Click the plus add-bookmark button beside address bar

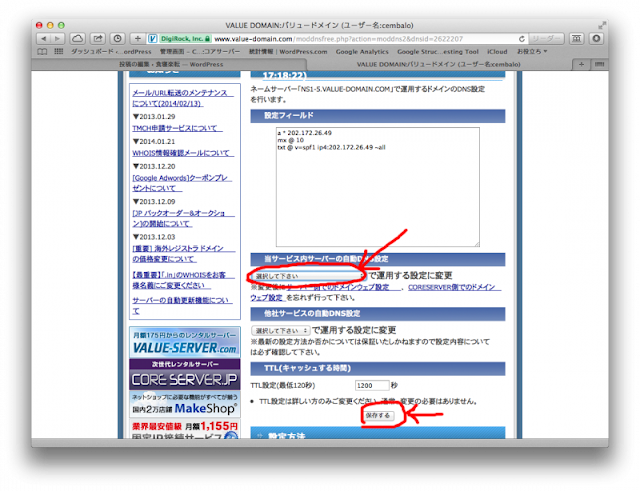coord(138,39)
